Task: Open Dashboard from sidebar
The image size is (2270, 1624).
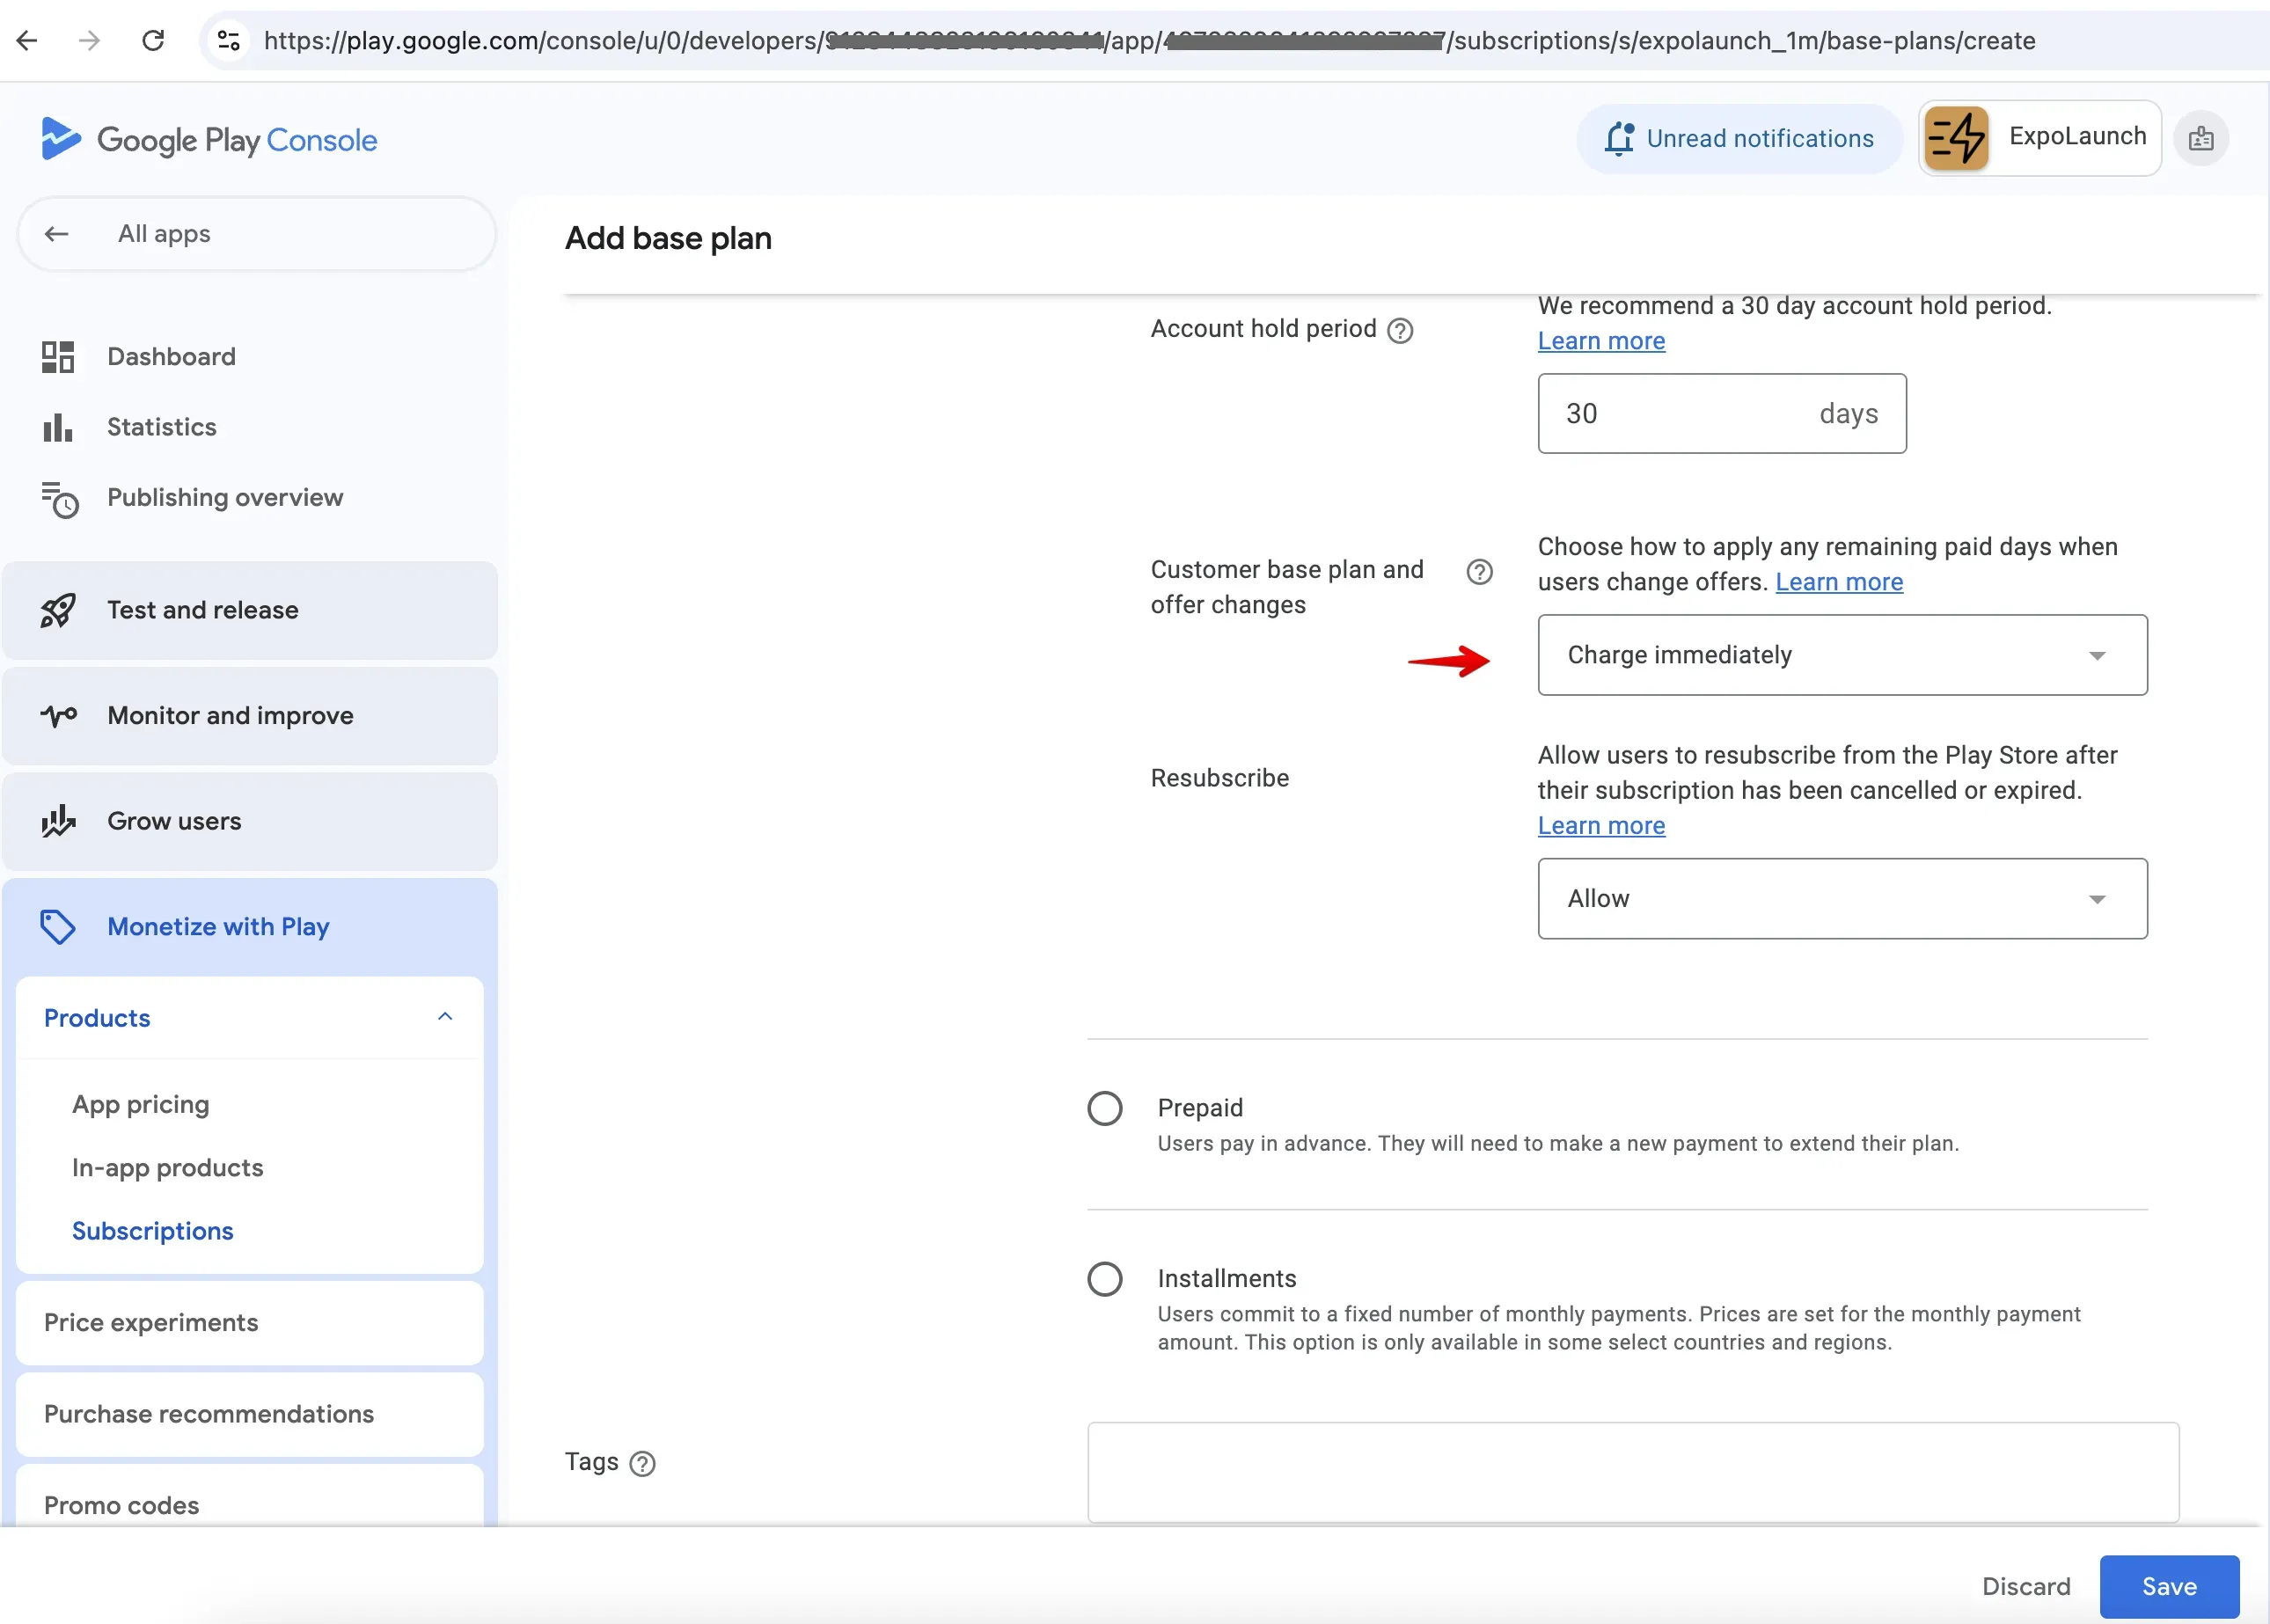Action: tap(171, 357)
